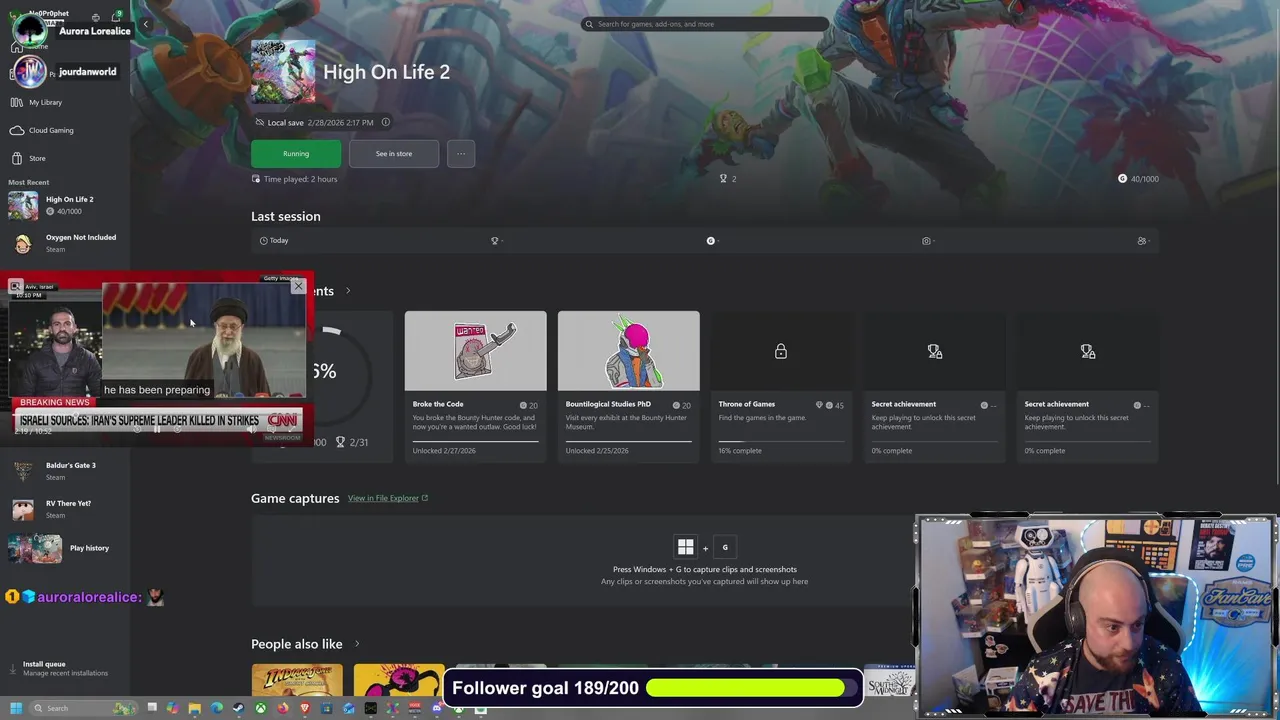This screenshot has width=1280, height=720.
Task: Click the taskbar Search box
Action: 84,708
